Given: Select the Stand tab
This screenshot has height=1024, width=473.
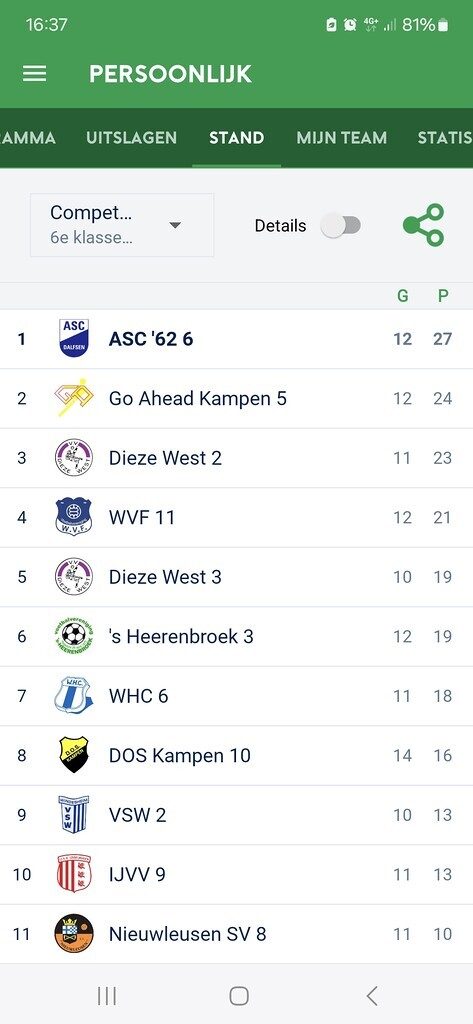Looking at the screenshot, I should [236, 138].
